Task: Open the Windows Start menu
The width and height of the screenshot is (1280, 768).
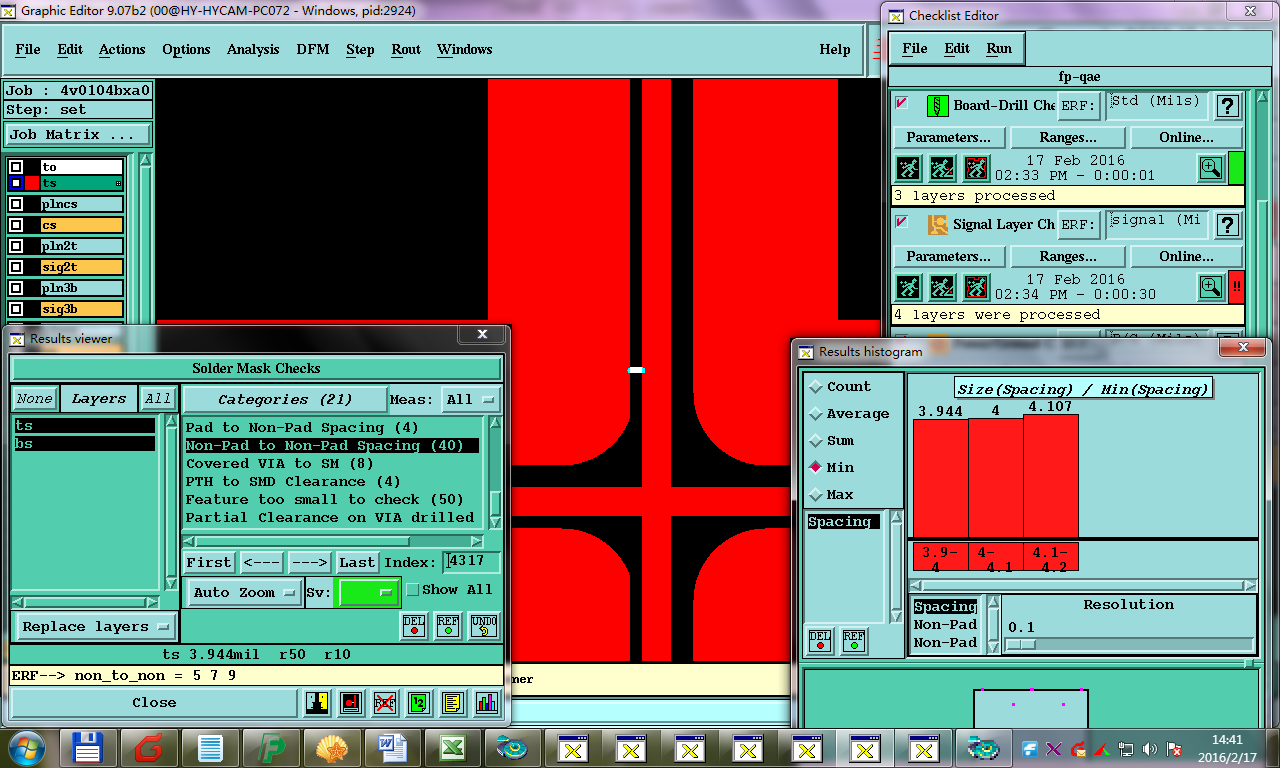Action: (x=27, y=747)
